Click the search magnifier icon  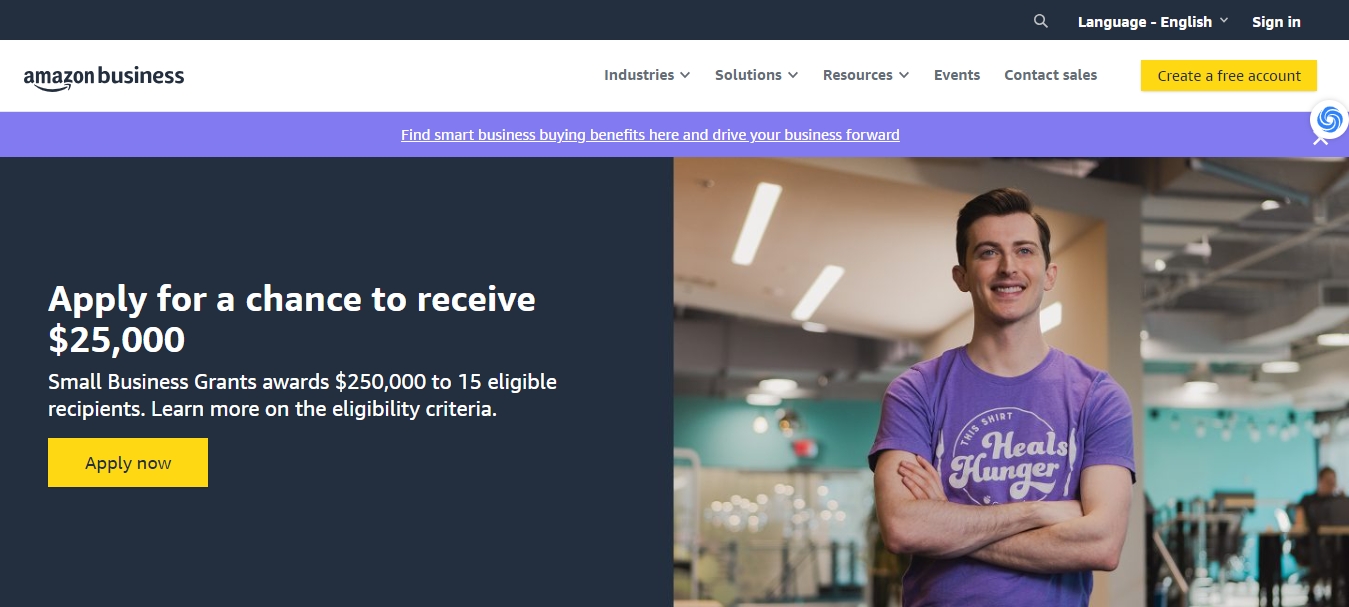coord(1041,21)
